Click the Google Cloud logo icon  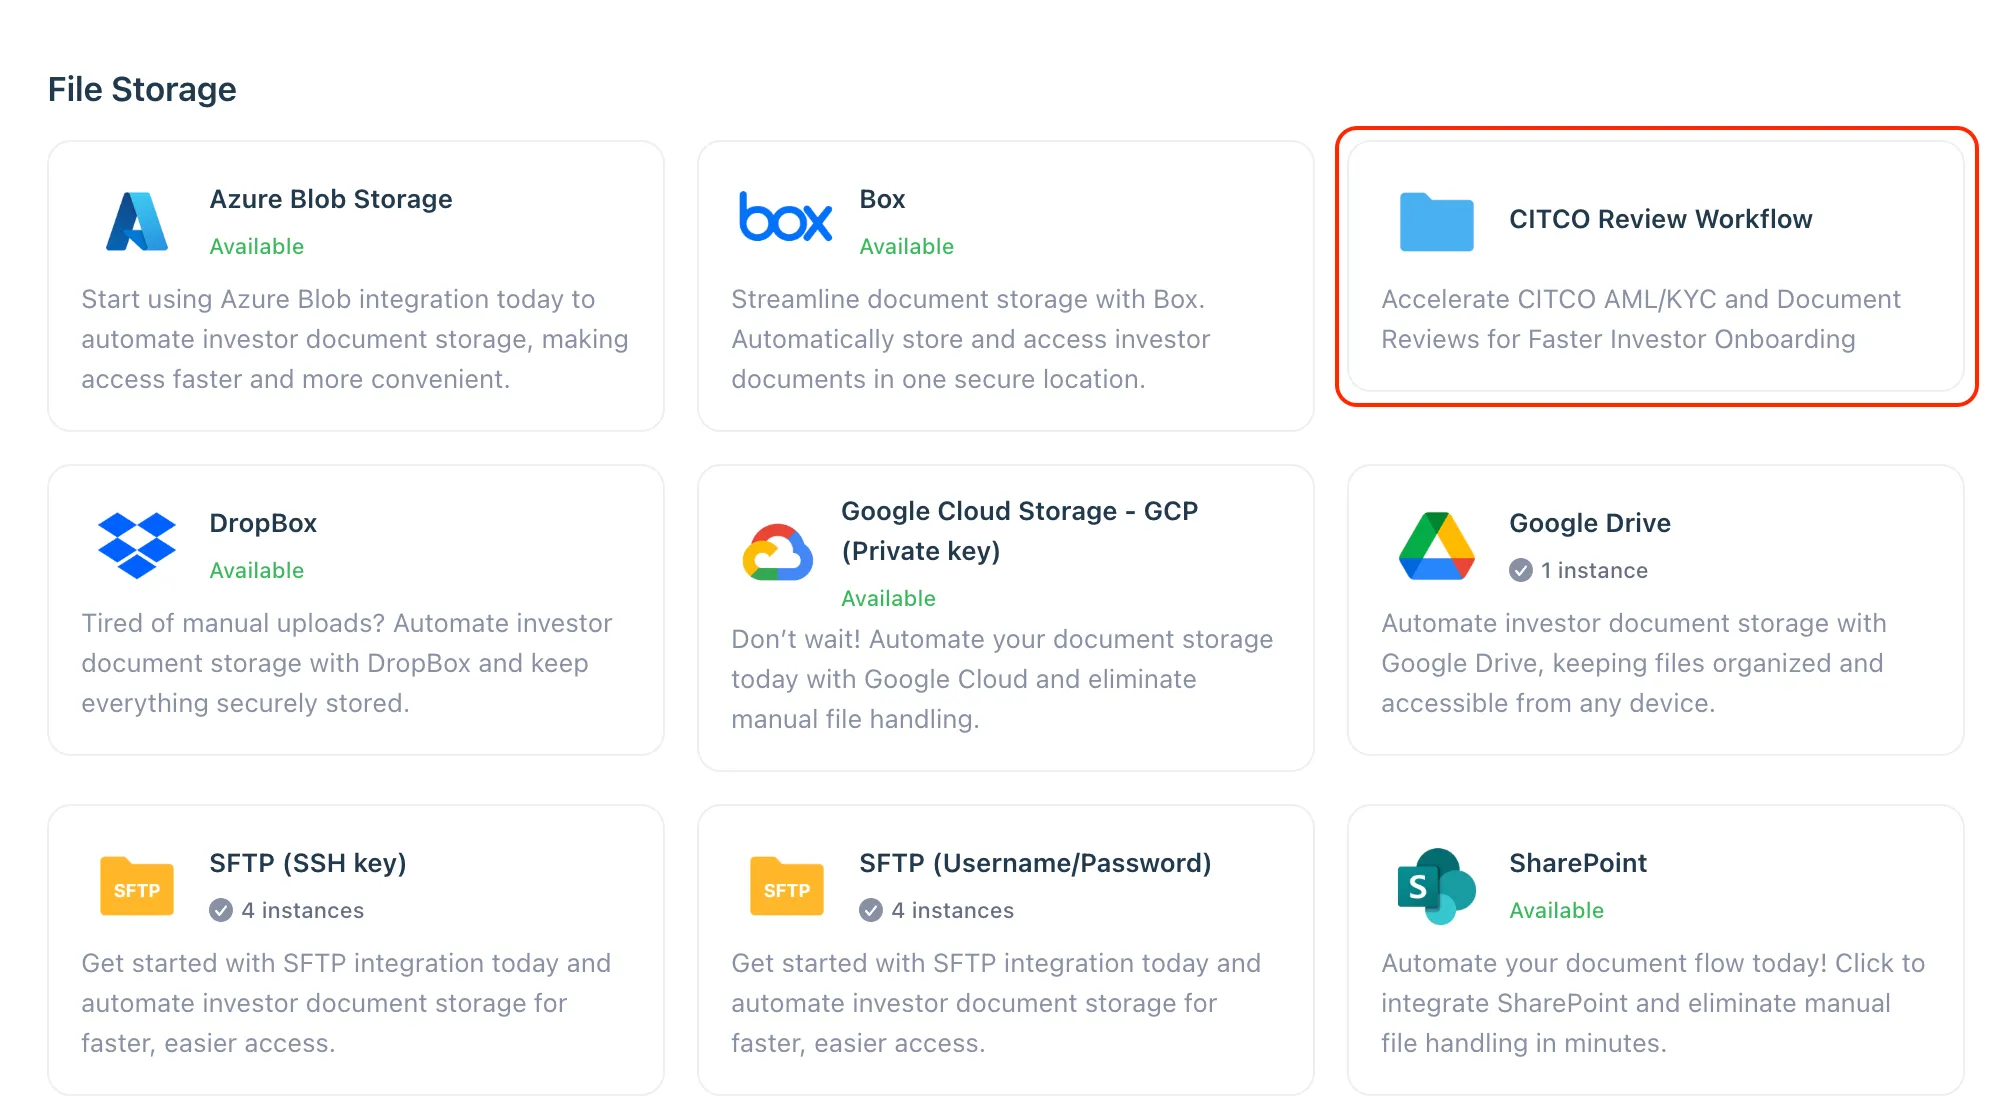click(x=778, y=552)
